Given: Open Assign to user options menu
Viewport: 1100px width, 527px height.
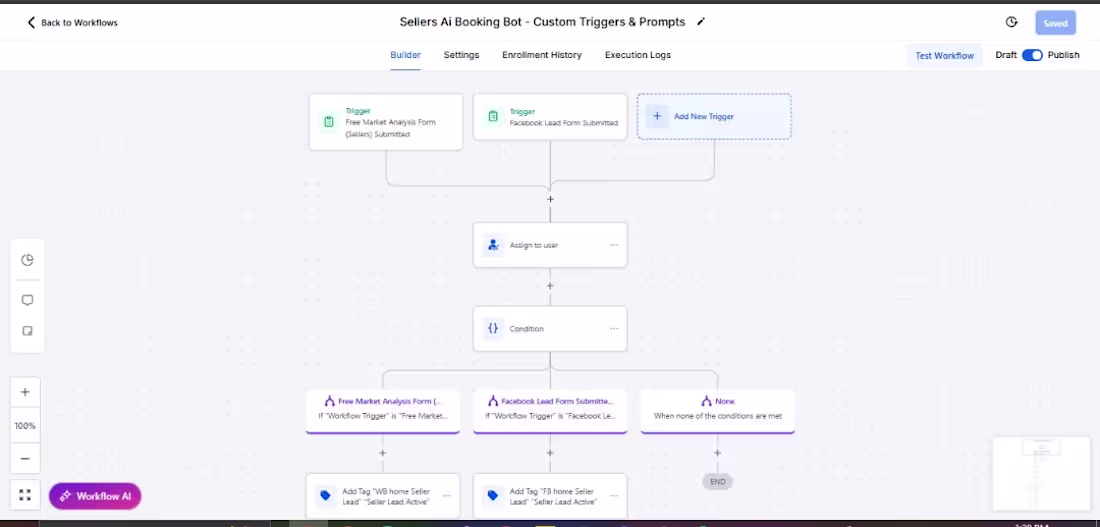Looking at the screenshot, I should [614, 245].
